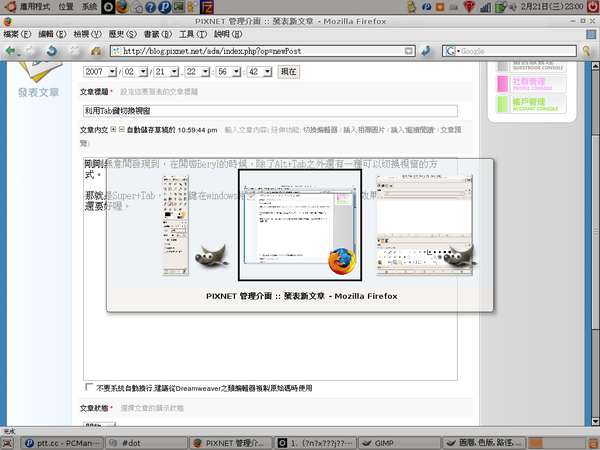600x450 pixels.
Task: Switch to #dot taskbar window
Action: coord(146,443)
